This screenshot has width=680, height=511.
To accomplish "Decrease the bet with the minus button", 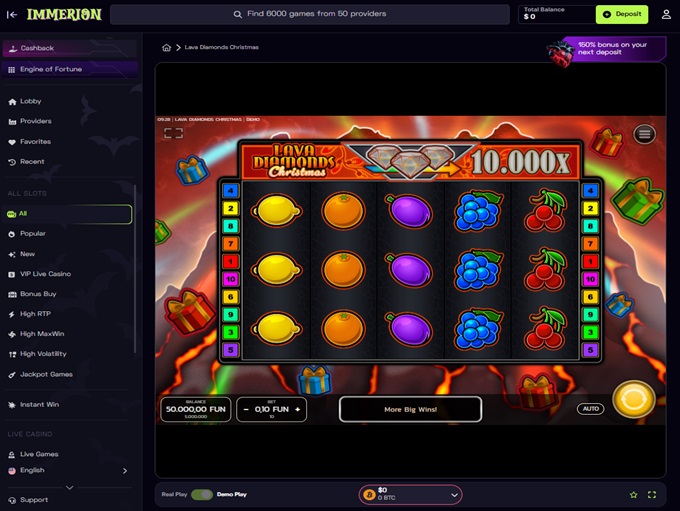I will click(246, 409).
